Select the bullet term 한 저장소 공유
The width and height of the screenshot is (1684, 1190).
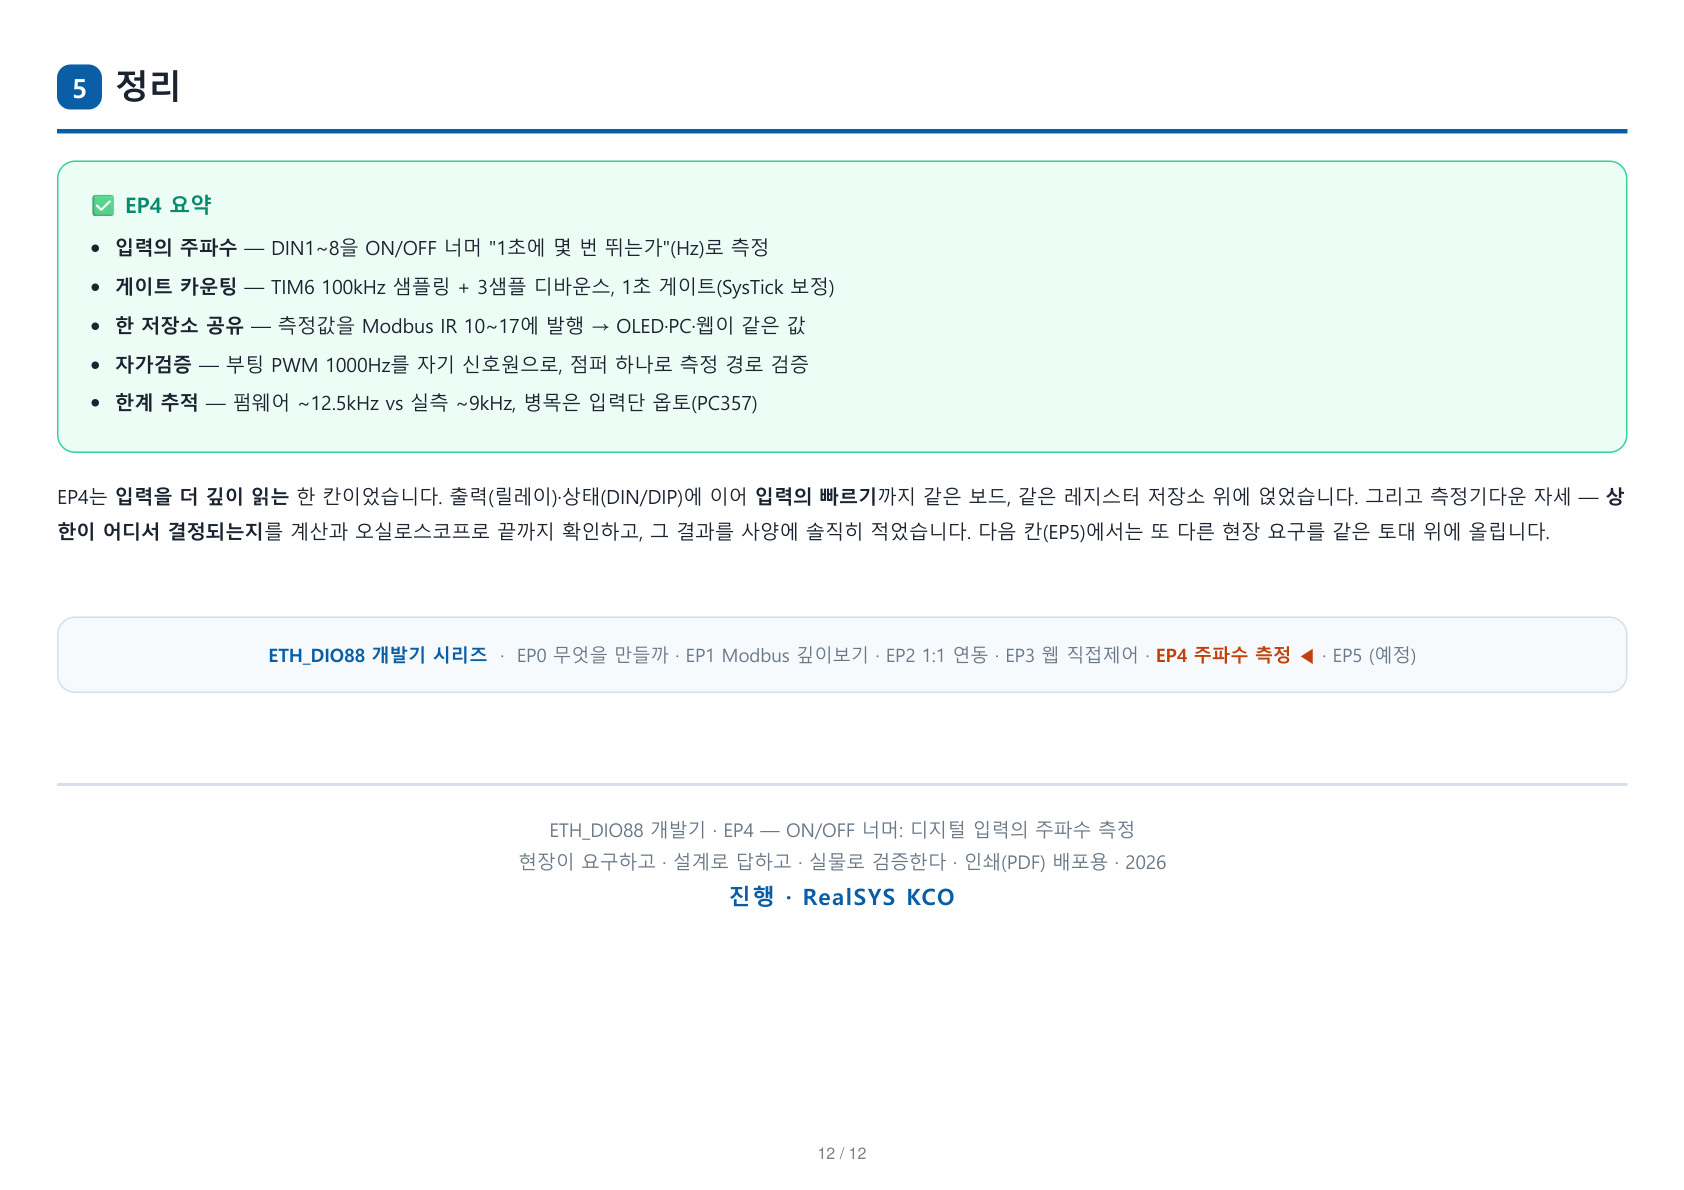pyautogui.click(x=179, y=326)
